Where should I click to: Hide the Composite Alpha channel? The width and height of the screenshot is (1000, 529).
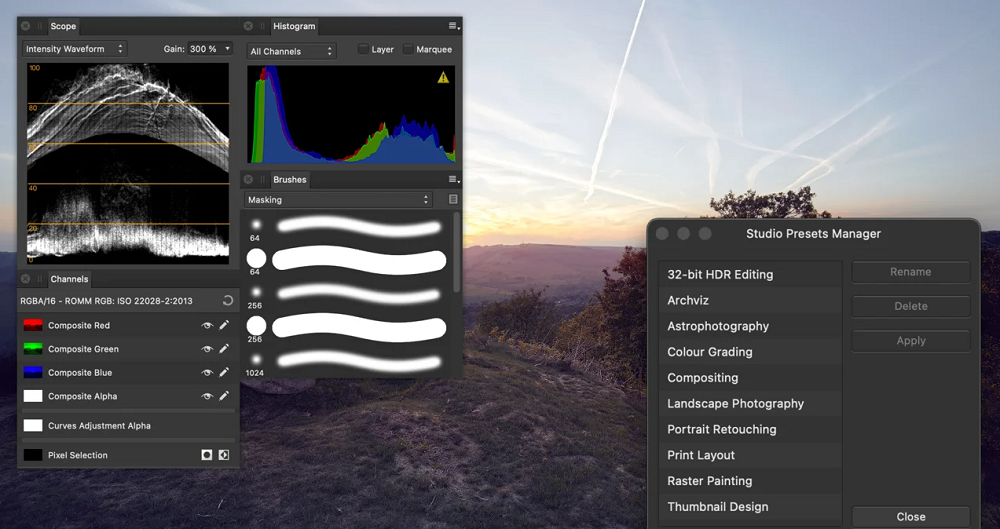[207, 396]
